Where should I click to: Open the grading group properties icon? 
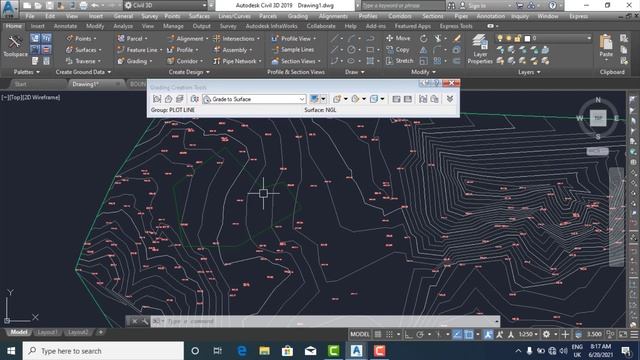click(x=423, y=99)
